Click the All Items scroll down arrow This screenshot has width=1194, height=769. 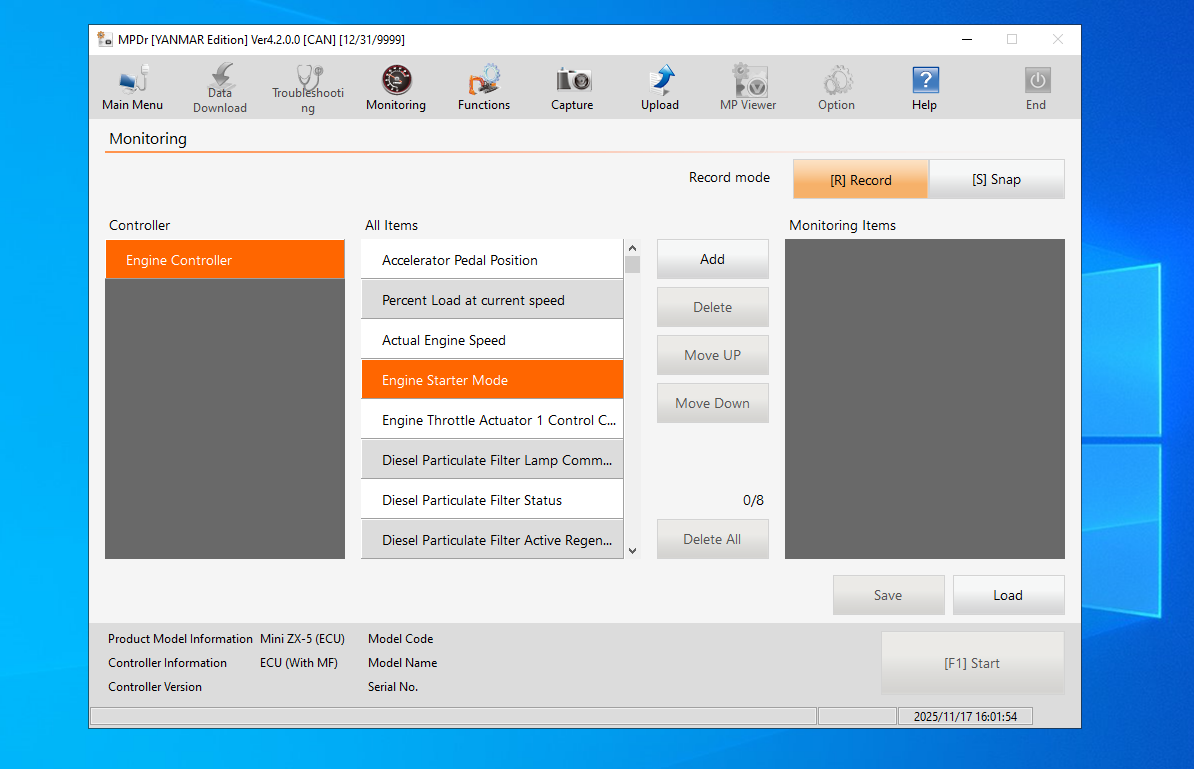(x=632, y=550)
